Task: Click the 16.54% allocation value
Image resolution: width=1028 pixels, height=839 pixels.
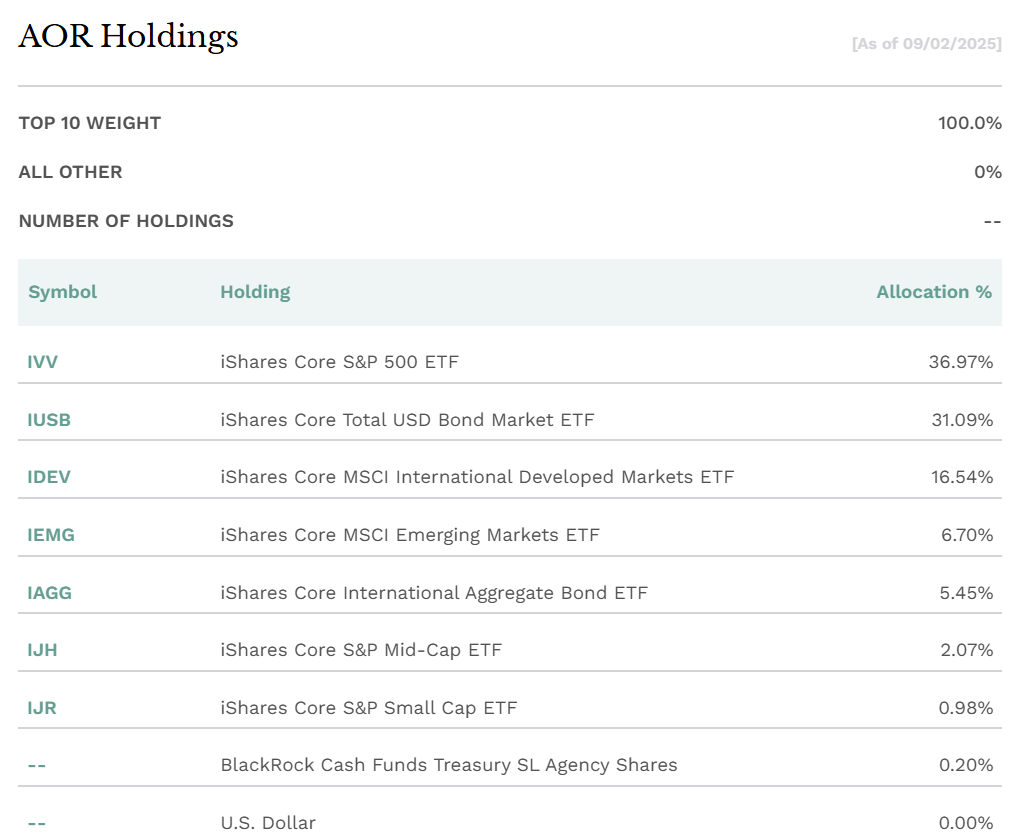Action: click(x=962, y=477)
